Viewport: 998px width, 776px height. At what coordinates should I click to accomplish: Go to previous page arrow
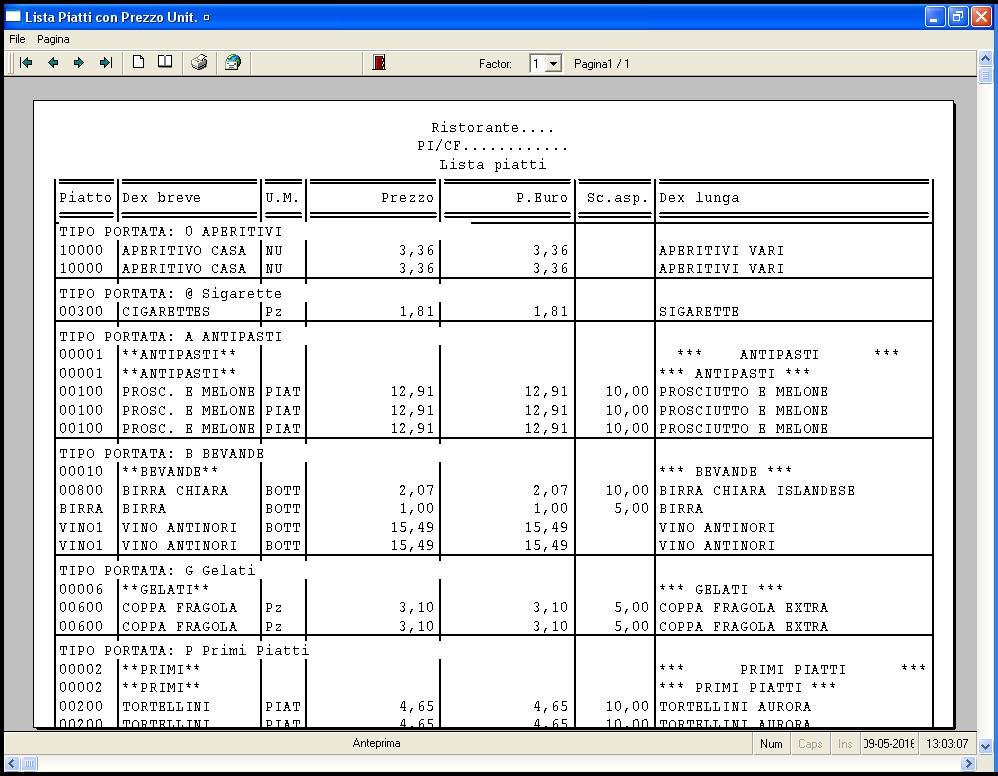click(x=53, y=62)
